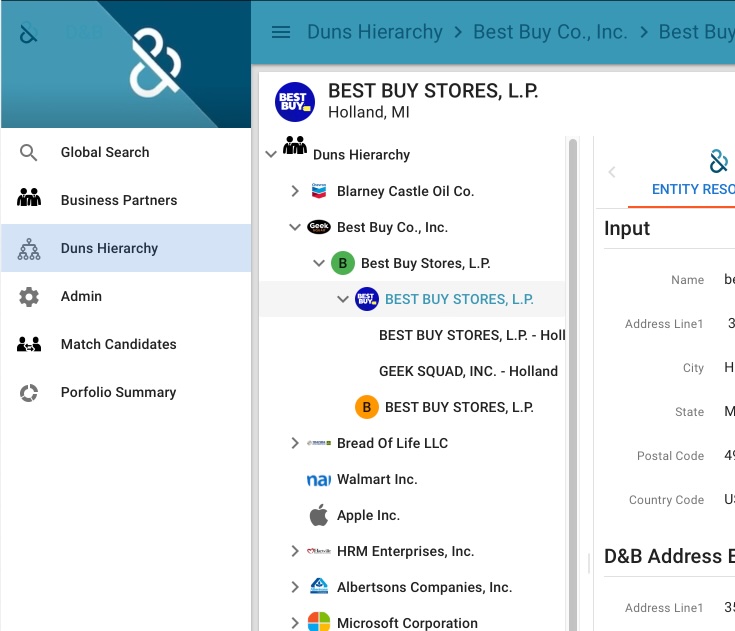Open Business Partners in sidebar

pyautogui.click(x=126, y=200)
